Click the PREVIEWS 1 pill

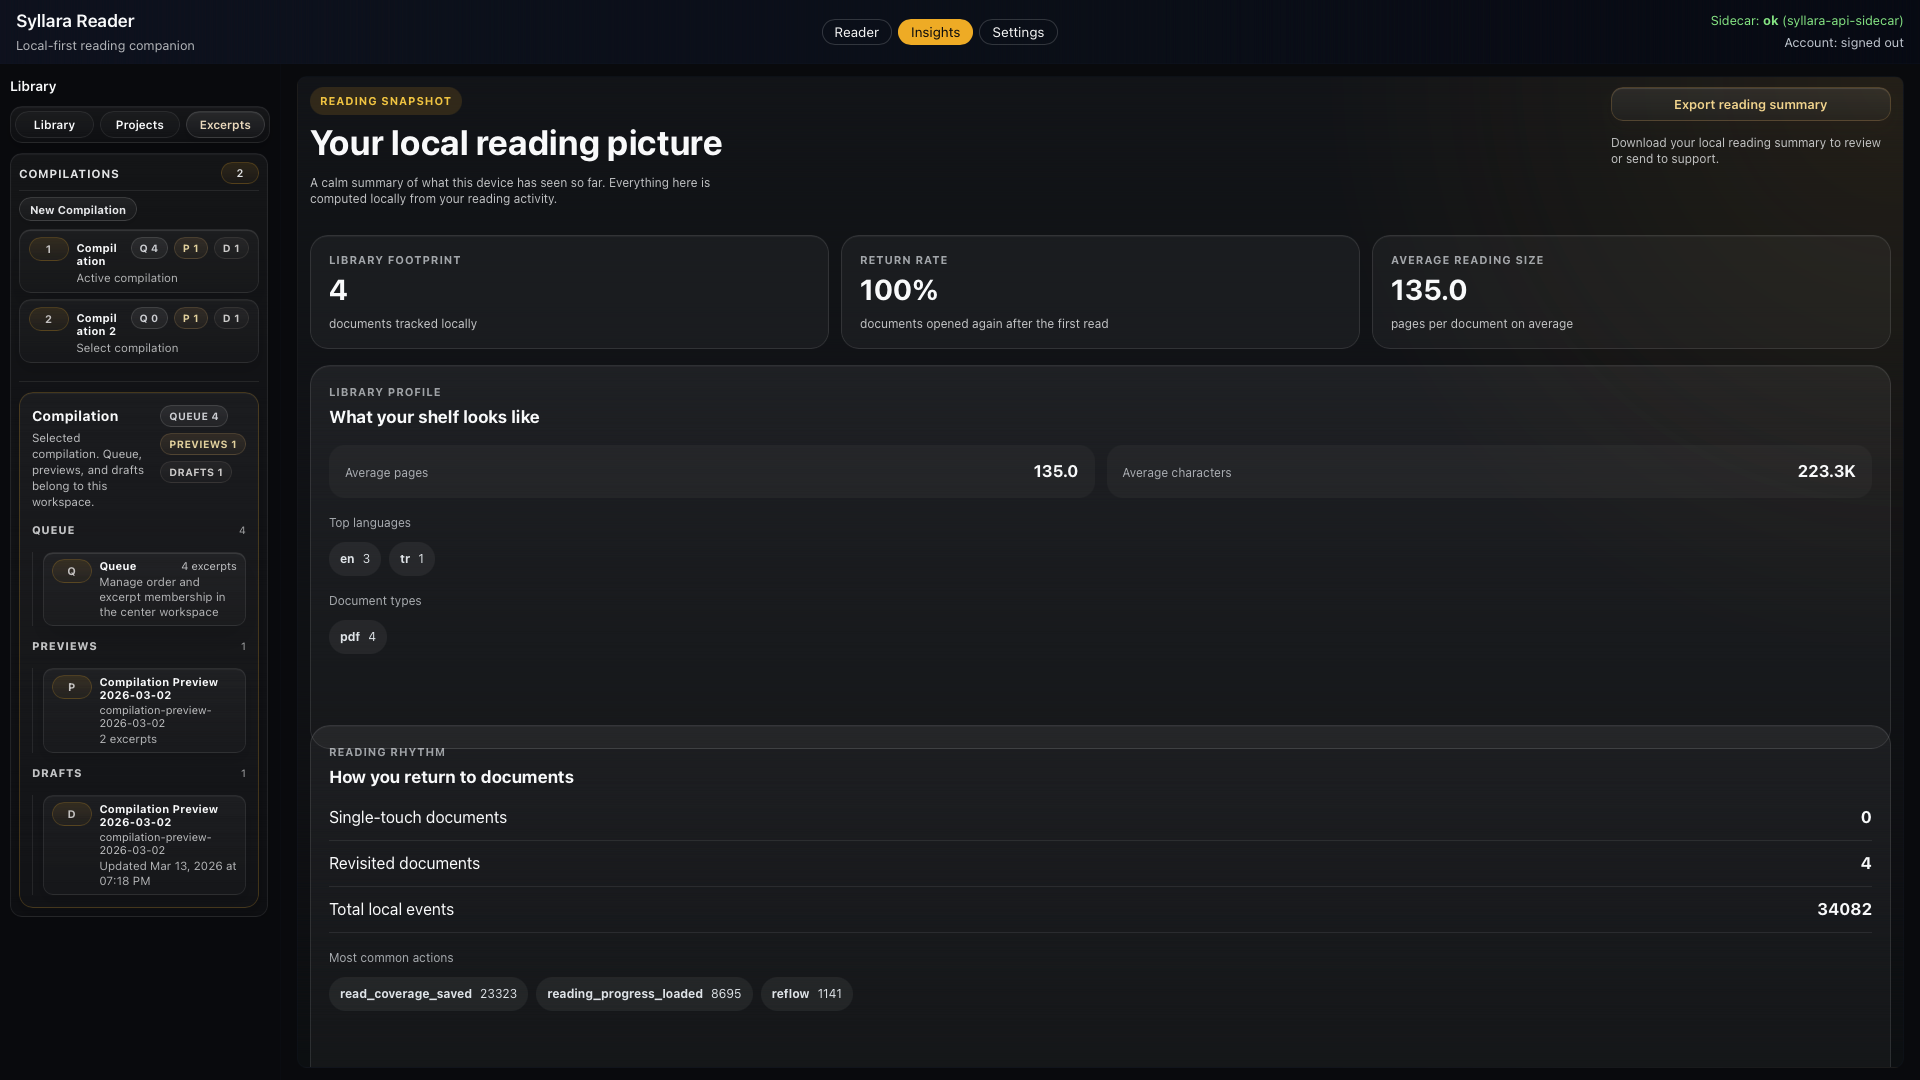coord(203,444)
